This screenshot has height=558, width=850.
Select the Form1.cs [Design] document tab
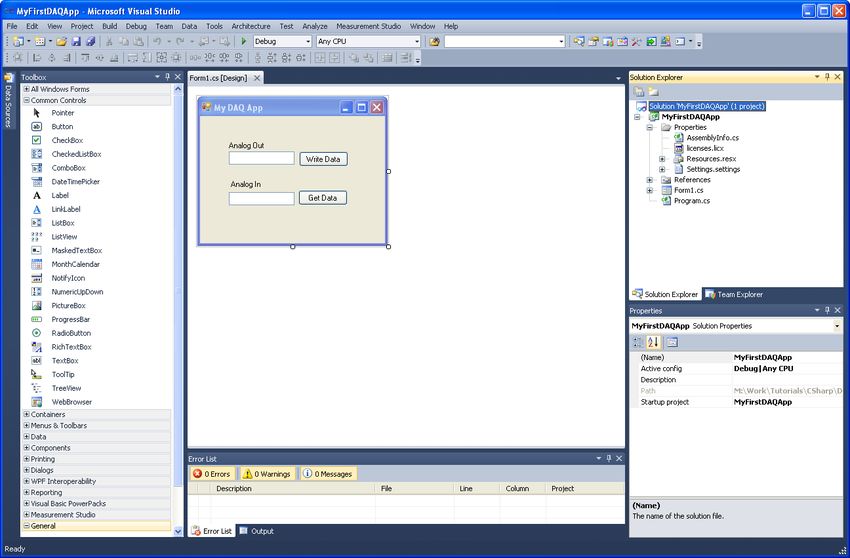[218, 78]
